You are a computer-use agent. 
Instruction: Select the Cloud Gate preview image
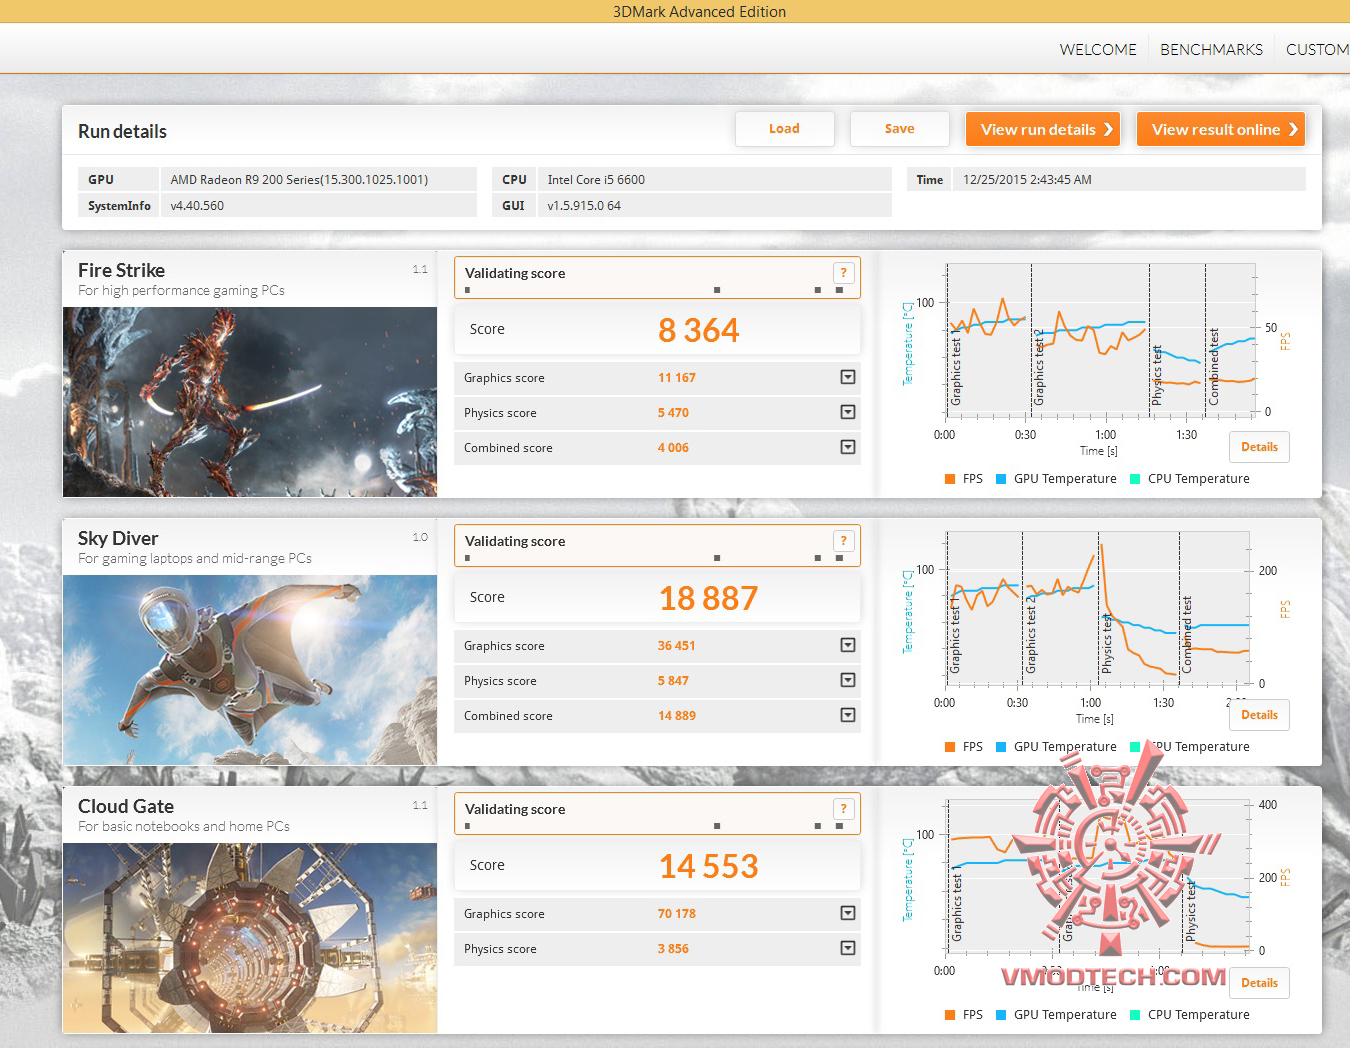pyautogui.click(x=250, y=938)
